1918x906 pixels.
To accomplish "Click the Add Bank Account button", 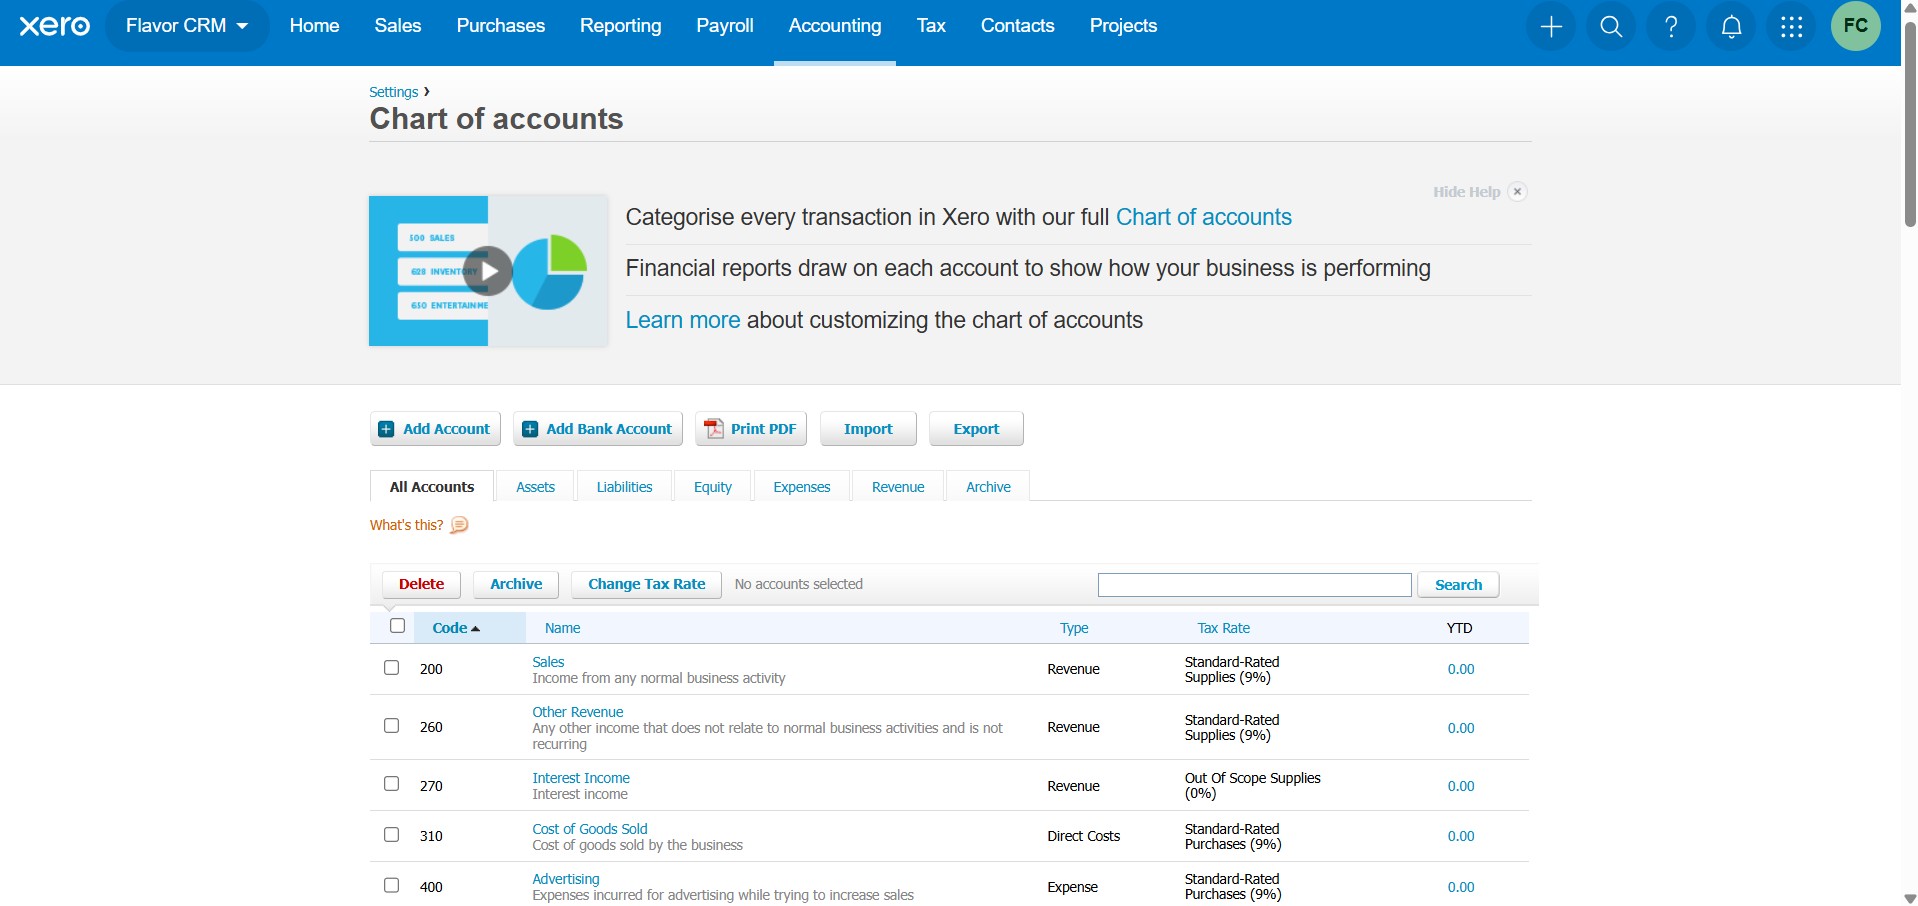I will coord(598,429).
